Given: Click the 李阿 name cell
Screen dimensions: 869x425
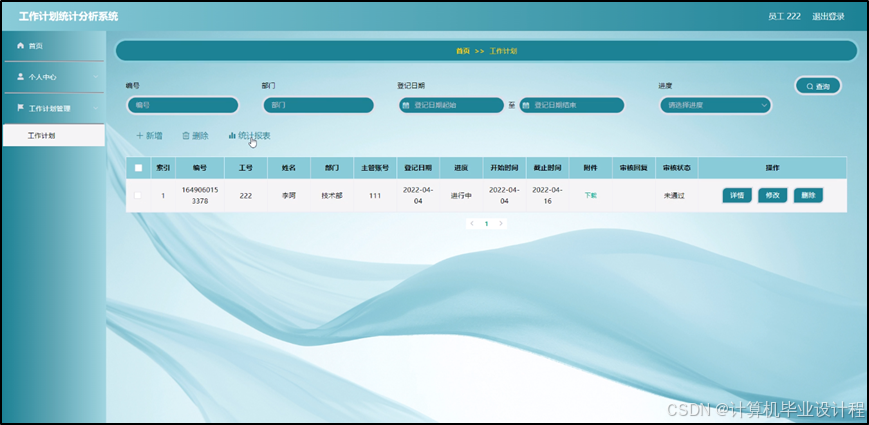Looking at the screenshot, I should 289,195.
